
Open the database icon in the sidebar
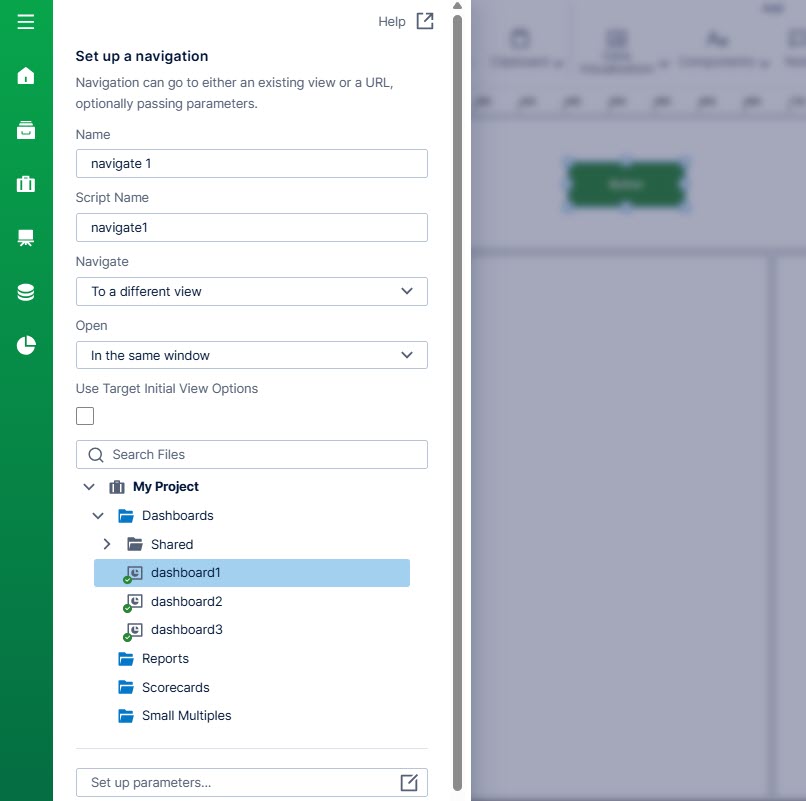26,292
